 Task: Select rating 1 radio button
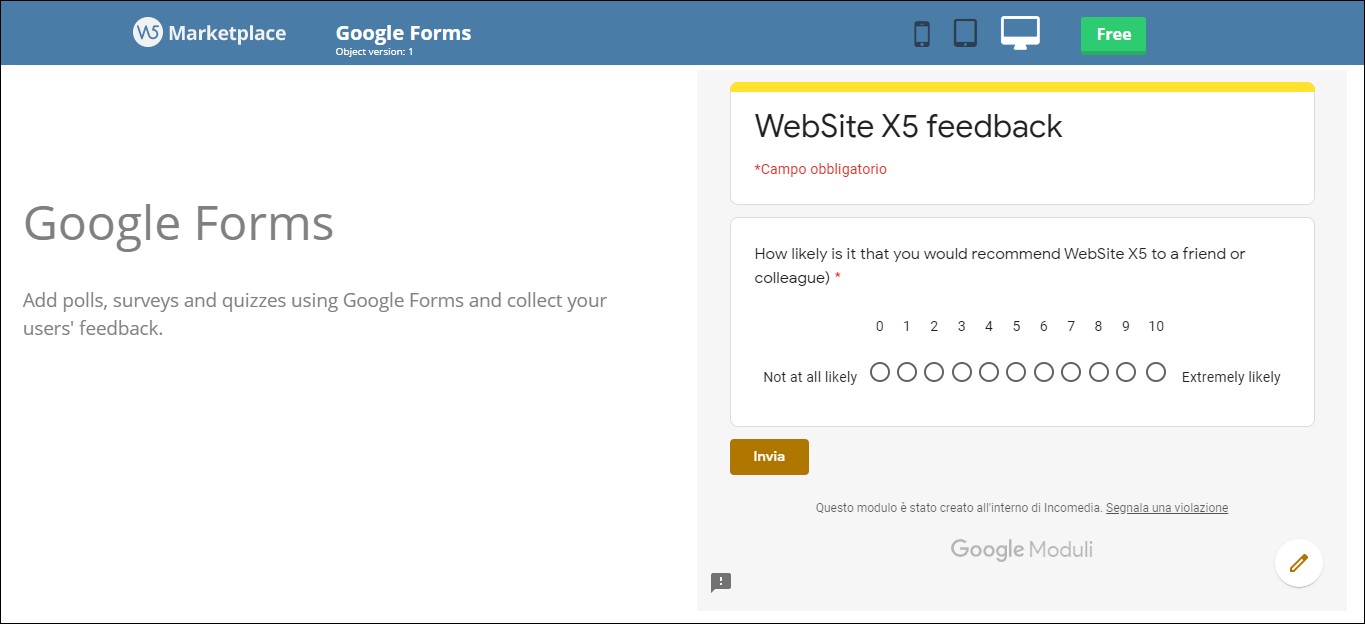[907, 372]
